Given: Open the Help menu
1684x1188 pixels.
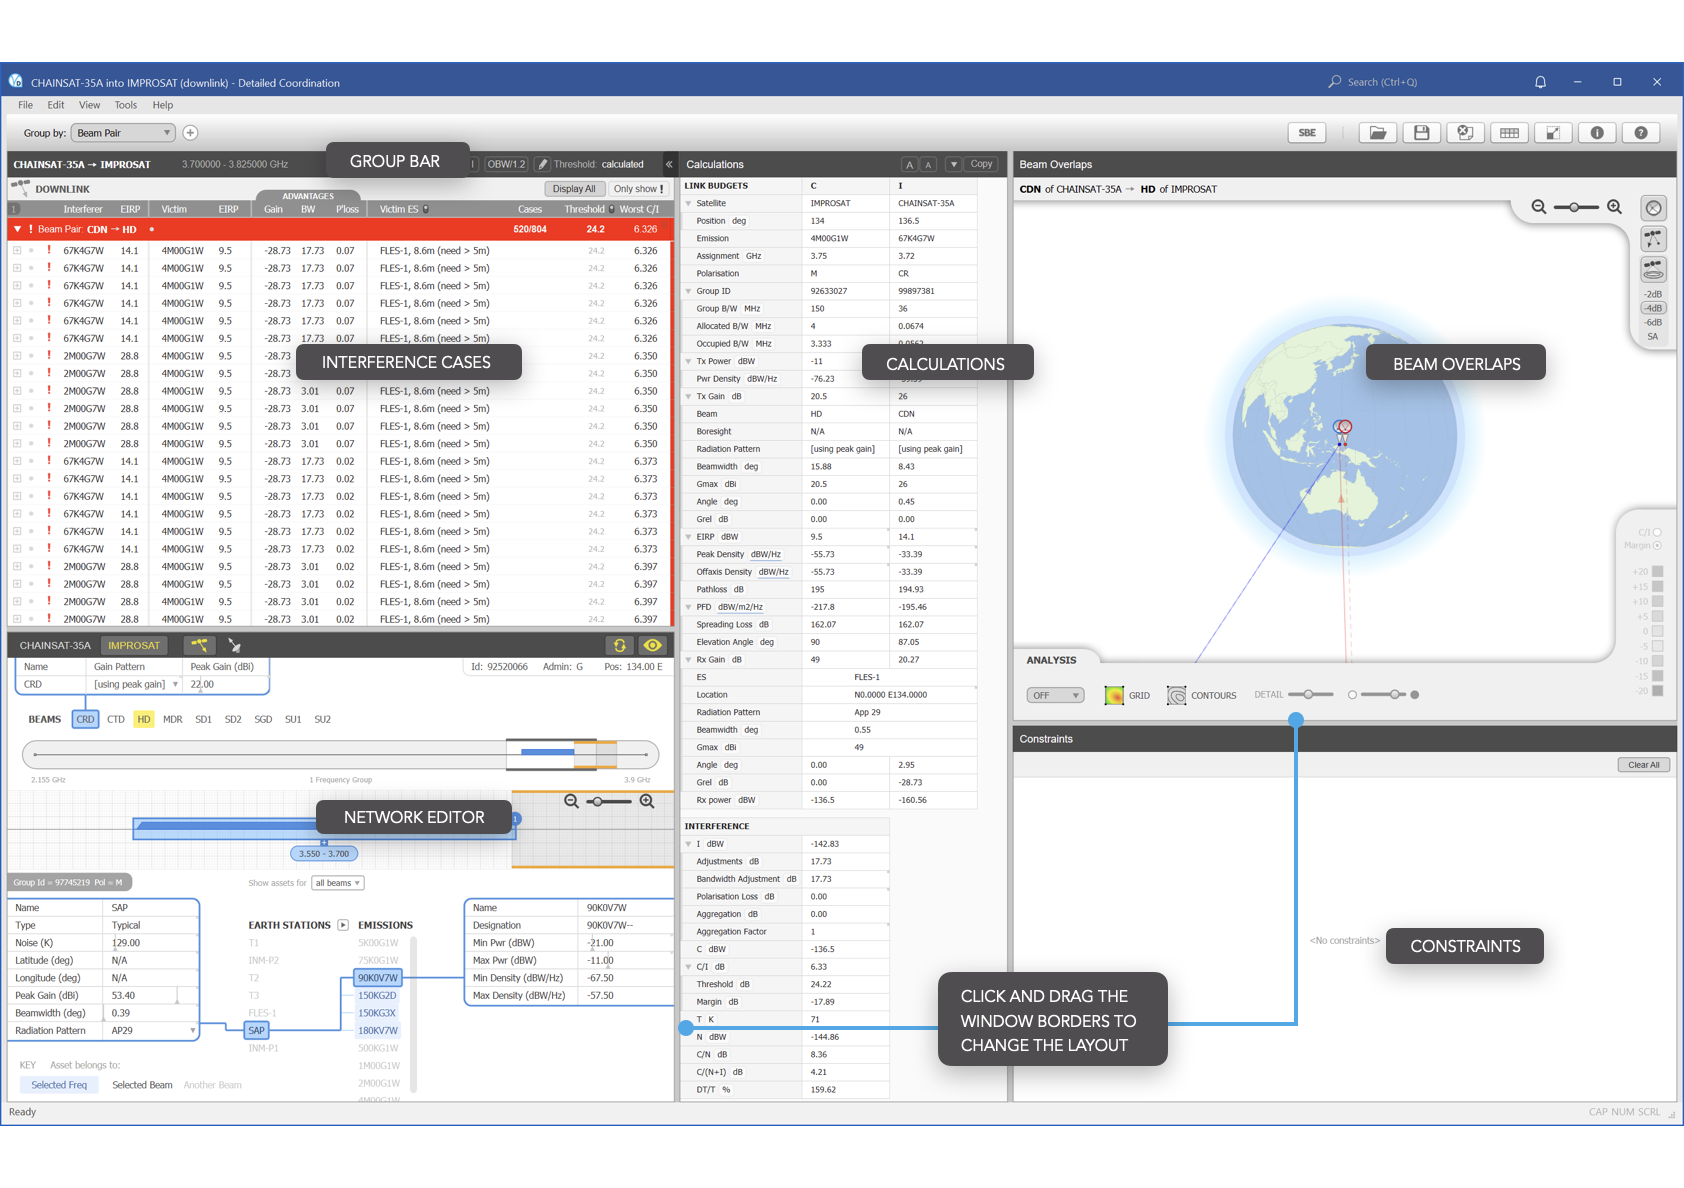Looking at the screenshot, I should point(163,105).
